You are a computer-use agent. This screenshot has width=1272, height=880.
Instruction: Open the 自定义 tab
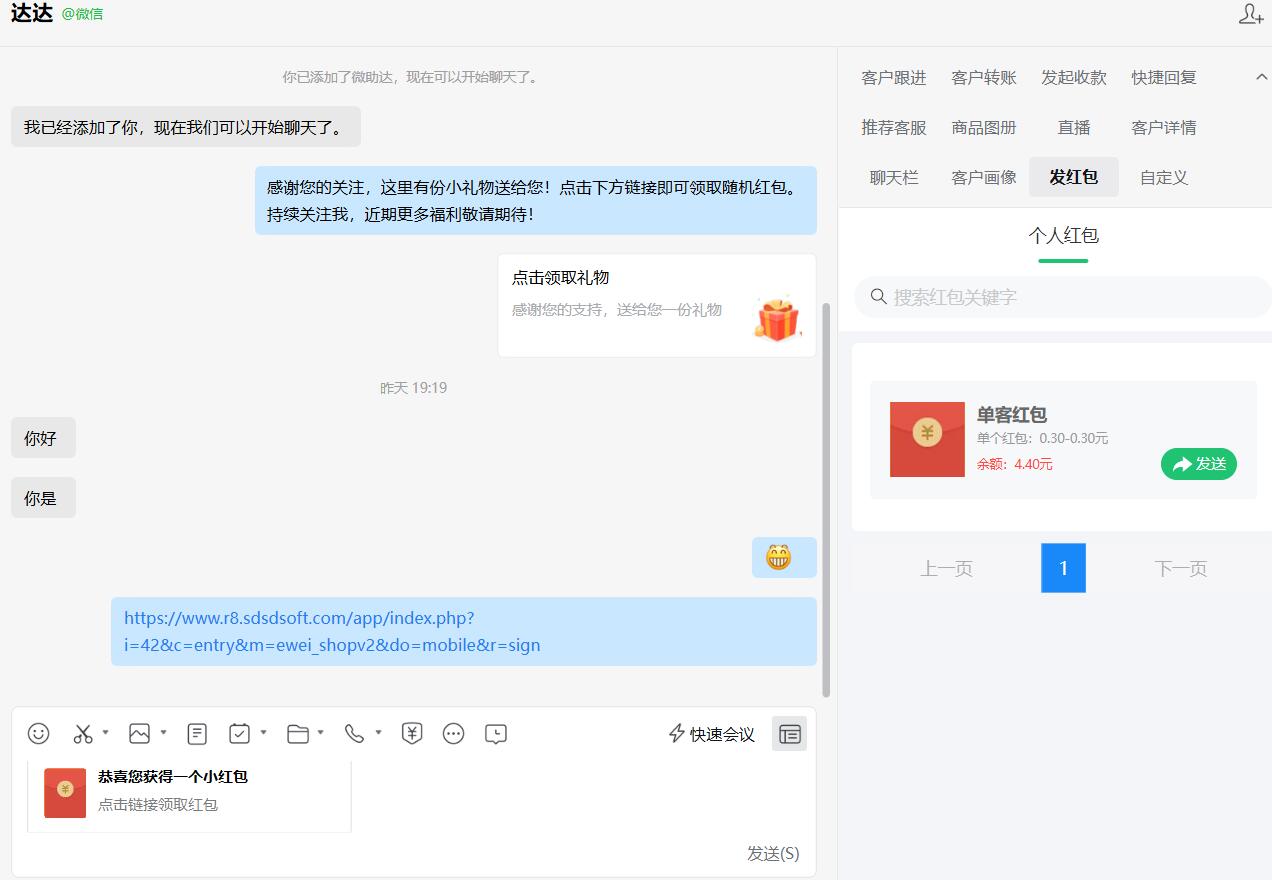point(1164,177)
